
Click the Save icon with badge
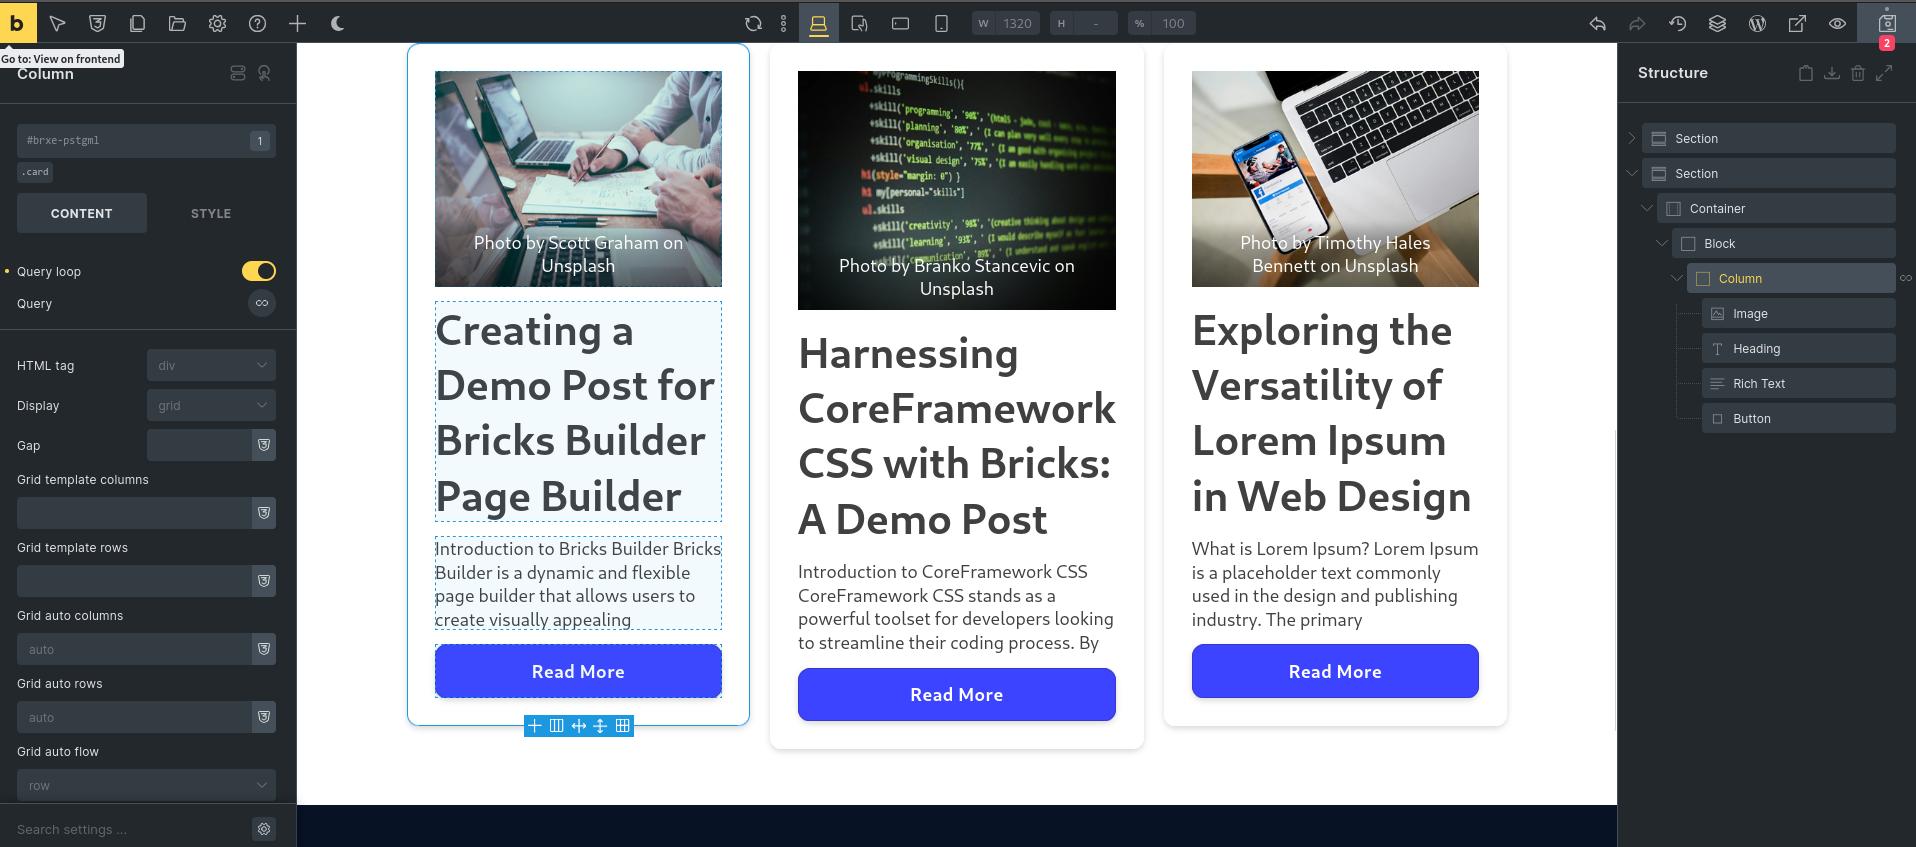click(x=1887, y=24)
